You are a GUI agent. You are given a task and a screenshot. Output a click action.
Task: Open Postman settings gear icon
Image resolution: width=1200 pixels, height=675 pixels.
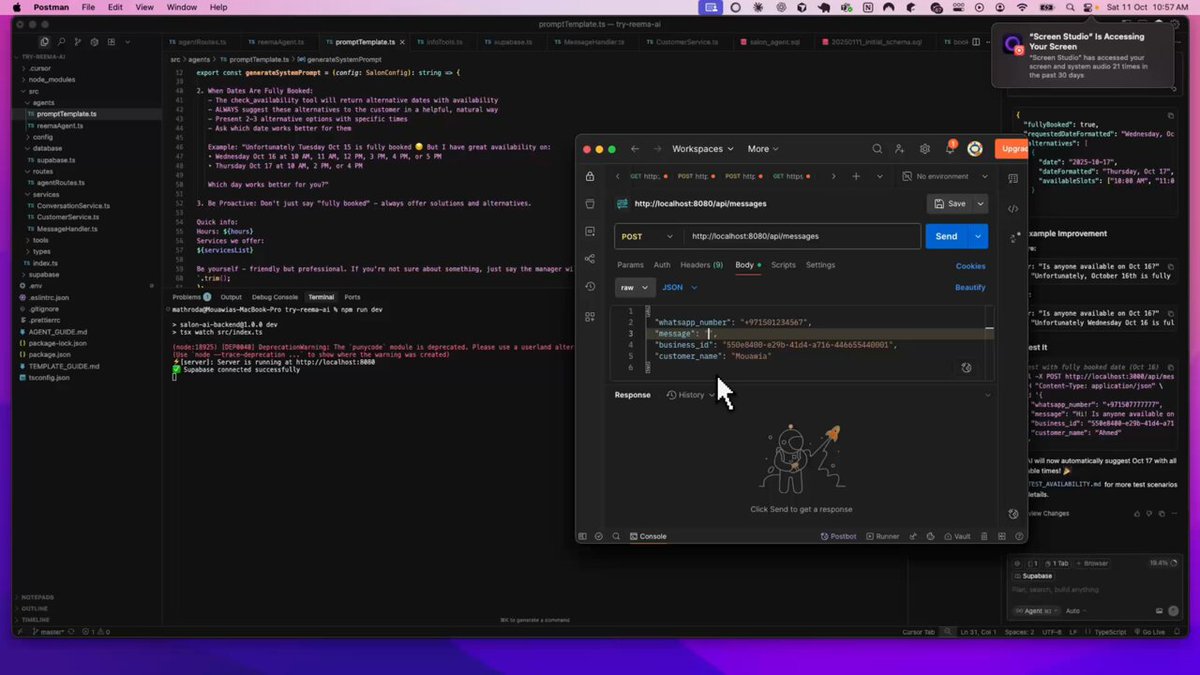tap(925, 149)
